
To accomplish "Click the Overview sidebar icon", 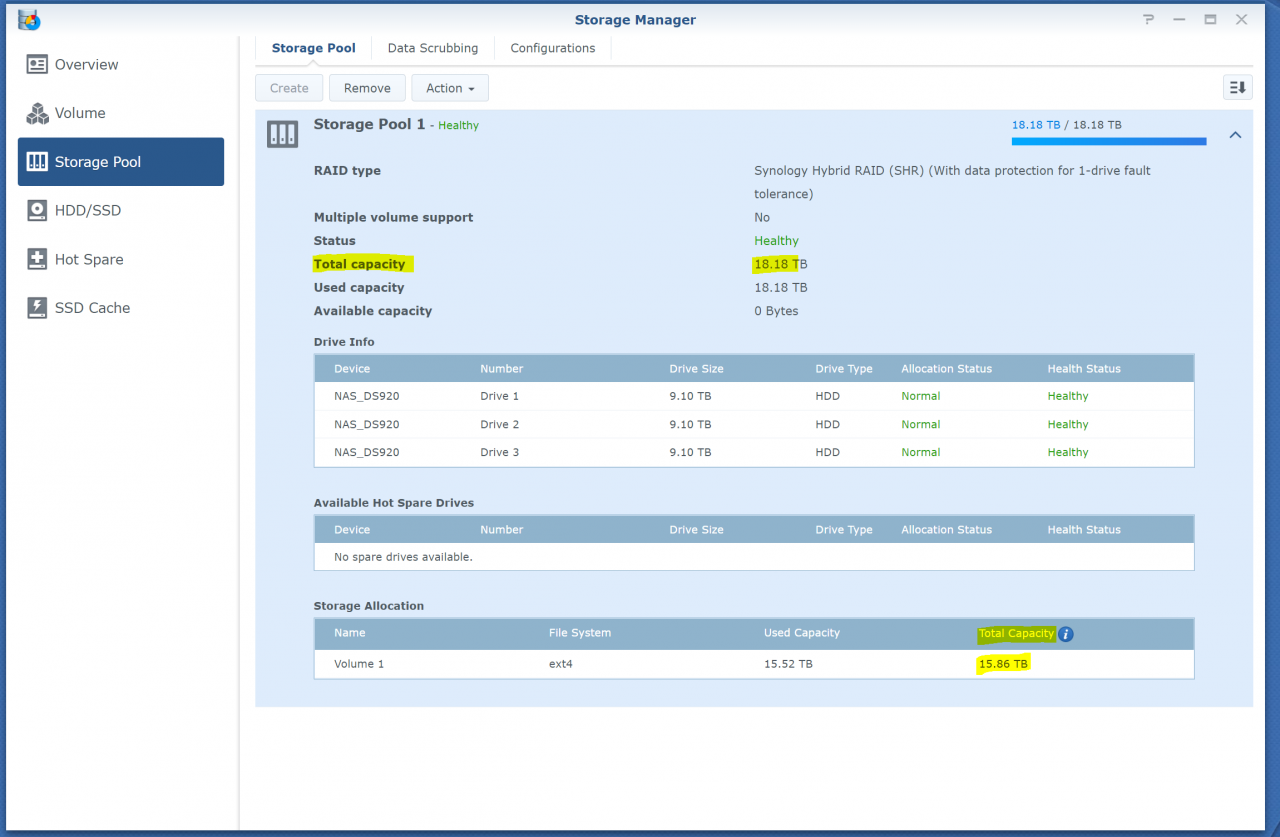I will (x=37, y=65).
